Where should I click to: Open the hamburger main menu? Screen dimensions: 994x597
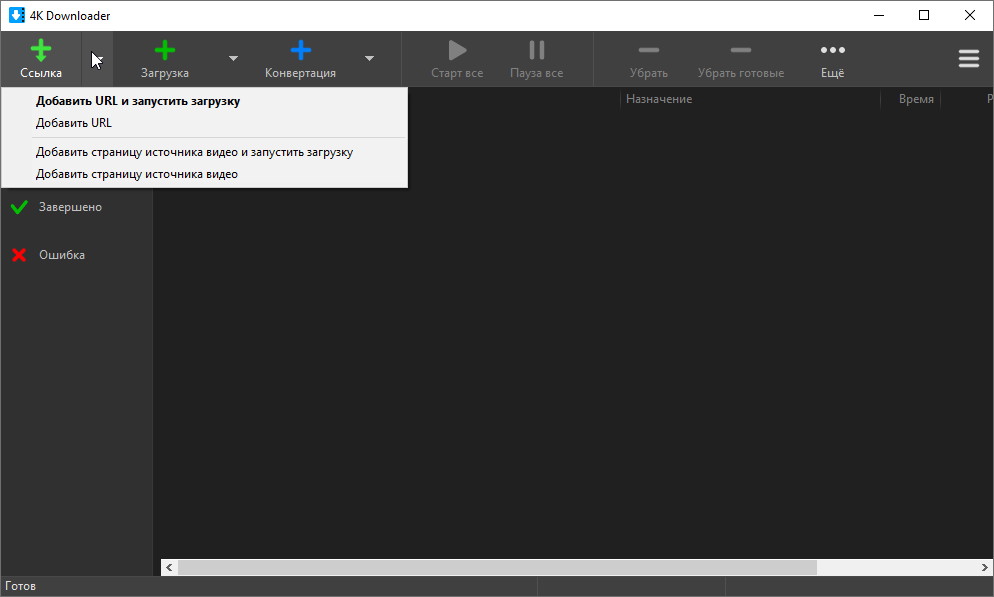pos(968,59)
